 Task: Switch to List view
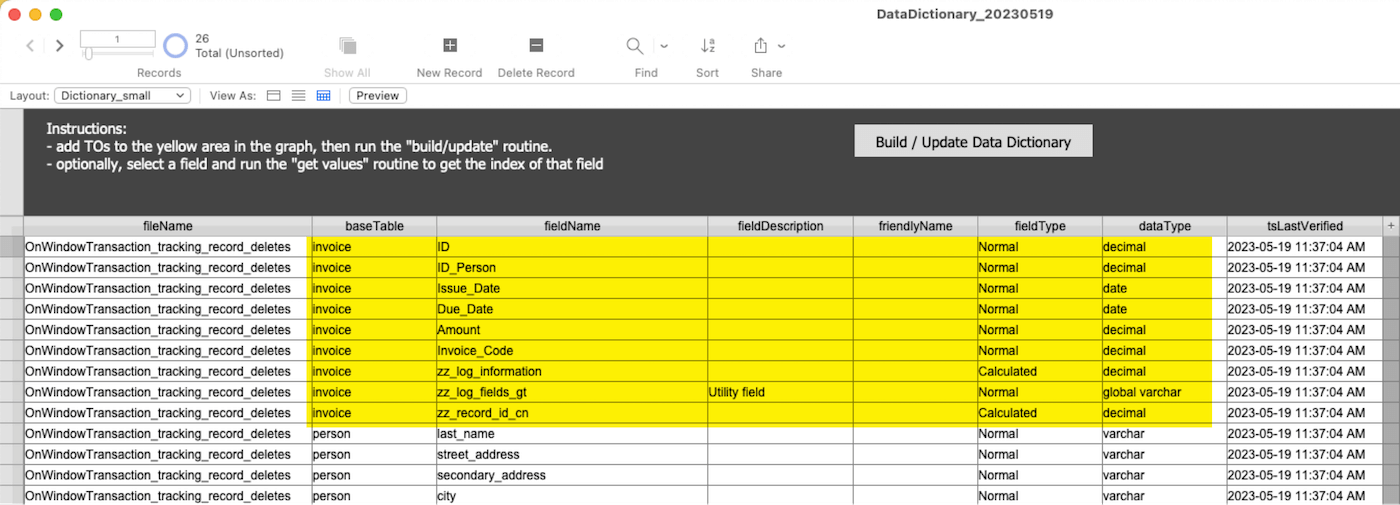point(298,96)
